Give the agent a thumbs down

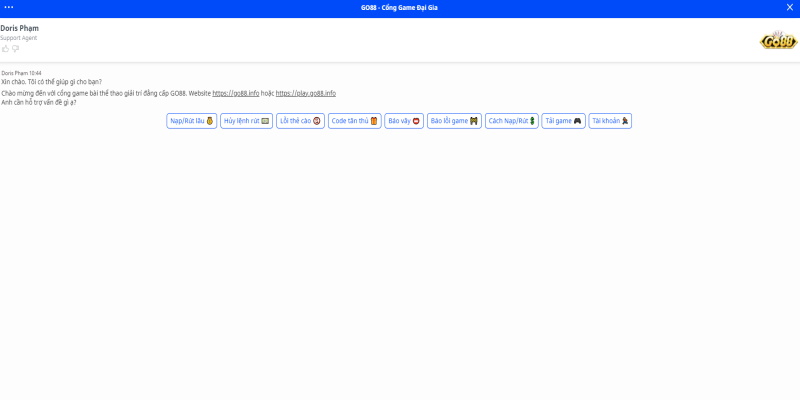click(15, 48)
